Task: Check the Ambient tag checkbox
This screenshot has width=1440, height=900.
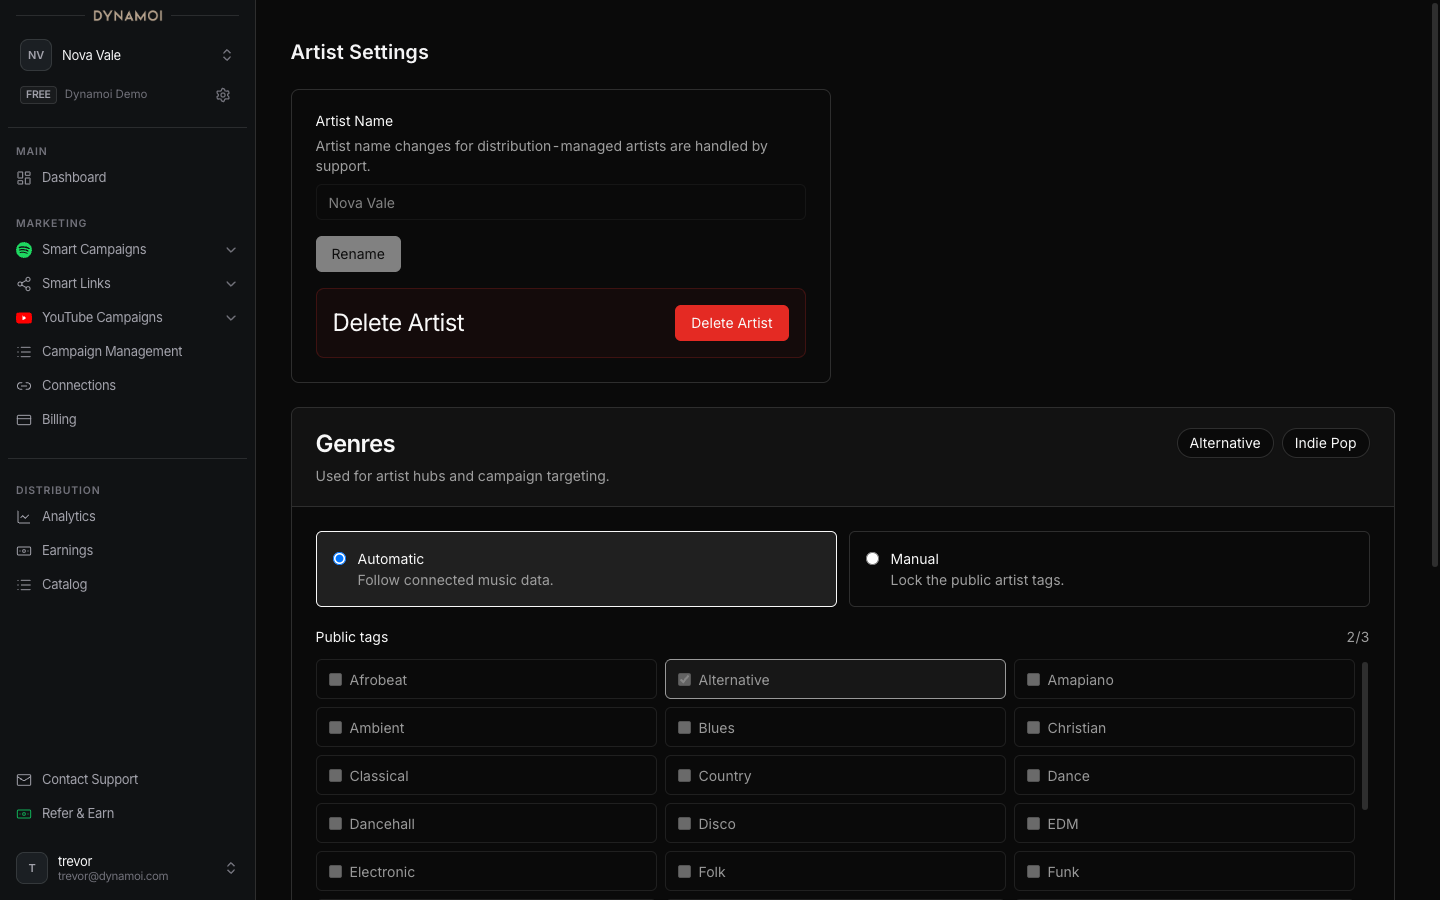Action: [336, 728]
